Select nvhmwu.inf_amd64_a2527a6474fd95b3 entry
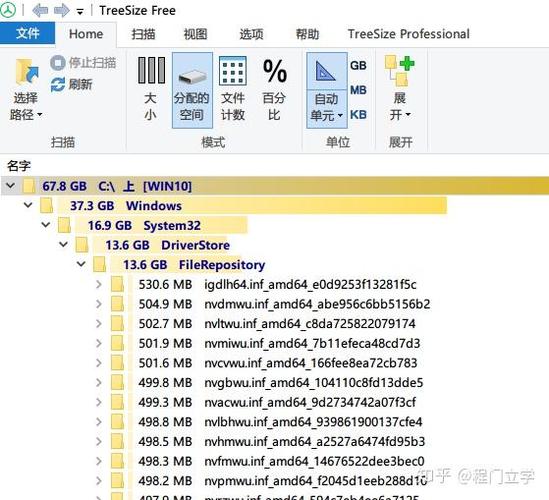The height and width of the screenshot is (500, 549). (x=315, y=441)
